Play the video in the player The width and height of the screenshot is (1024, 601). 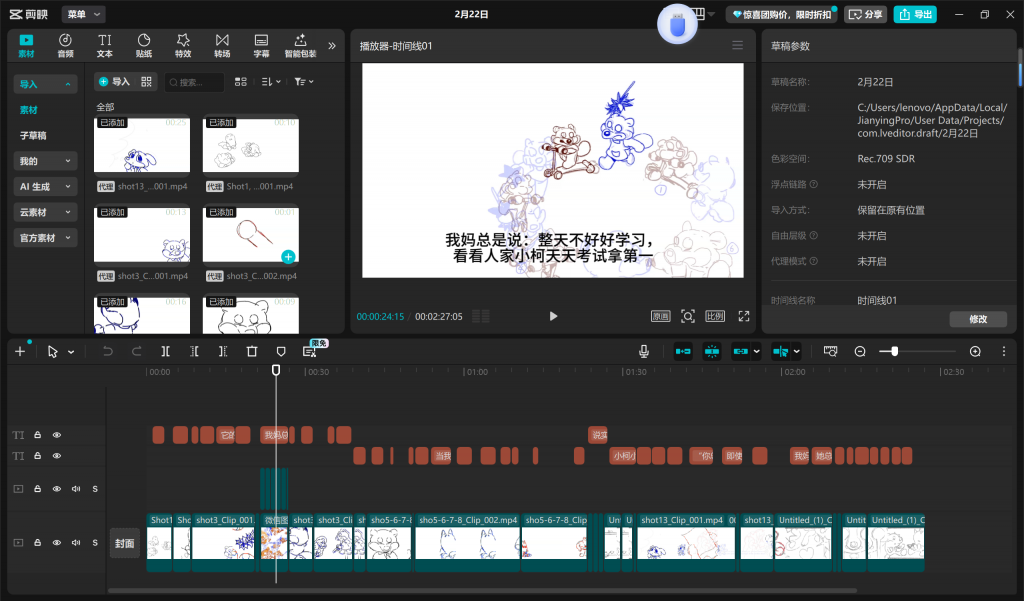pyautogui.click(x=553, y=316)
